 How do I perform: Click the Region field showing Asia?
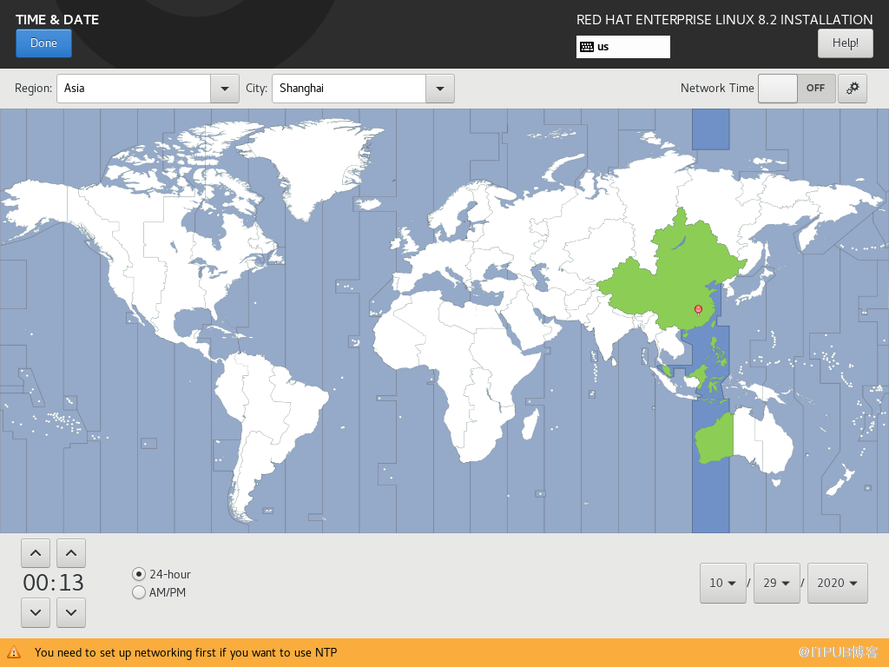point(134,88)
